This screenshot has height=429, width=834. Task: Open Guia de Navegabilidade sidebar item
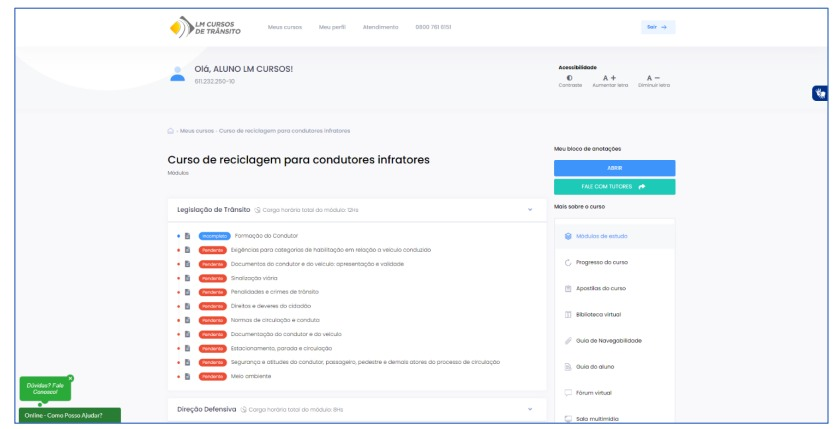tap(608, 341)
